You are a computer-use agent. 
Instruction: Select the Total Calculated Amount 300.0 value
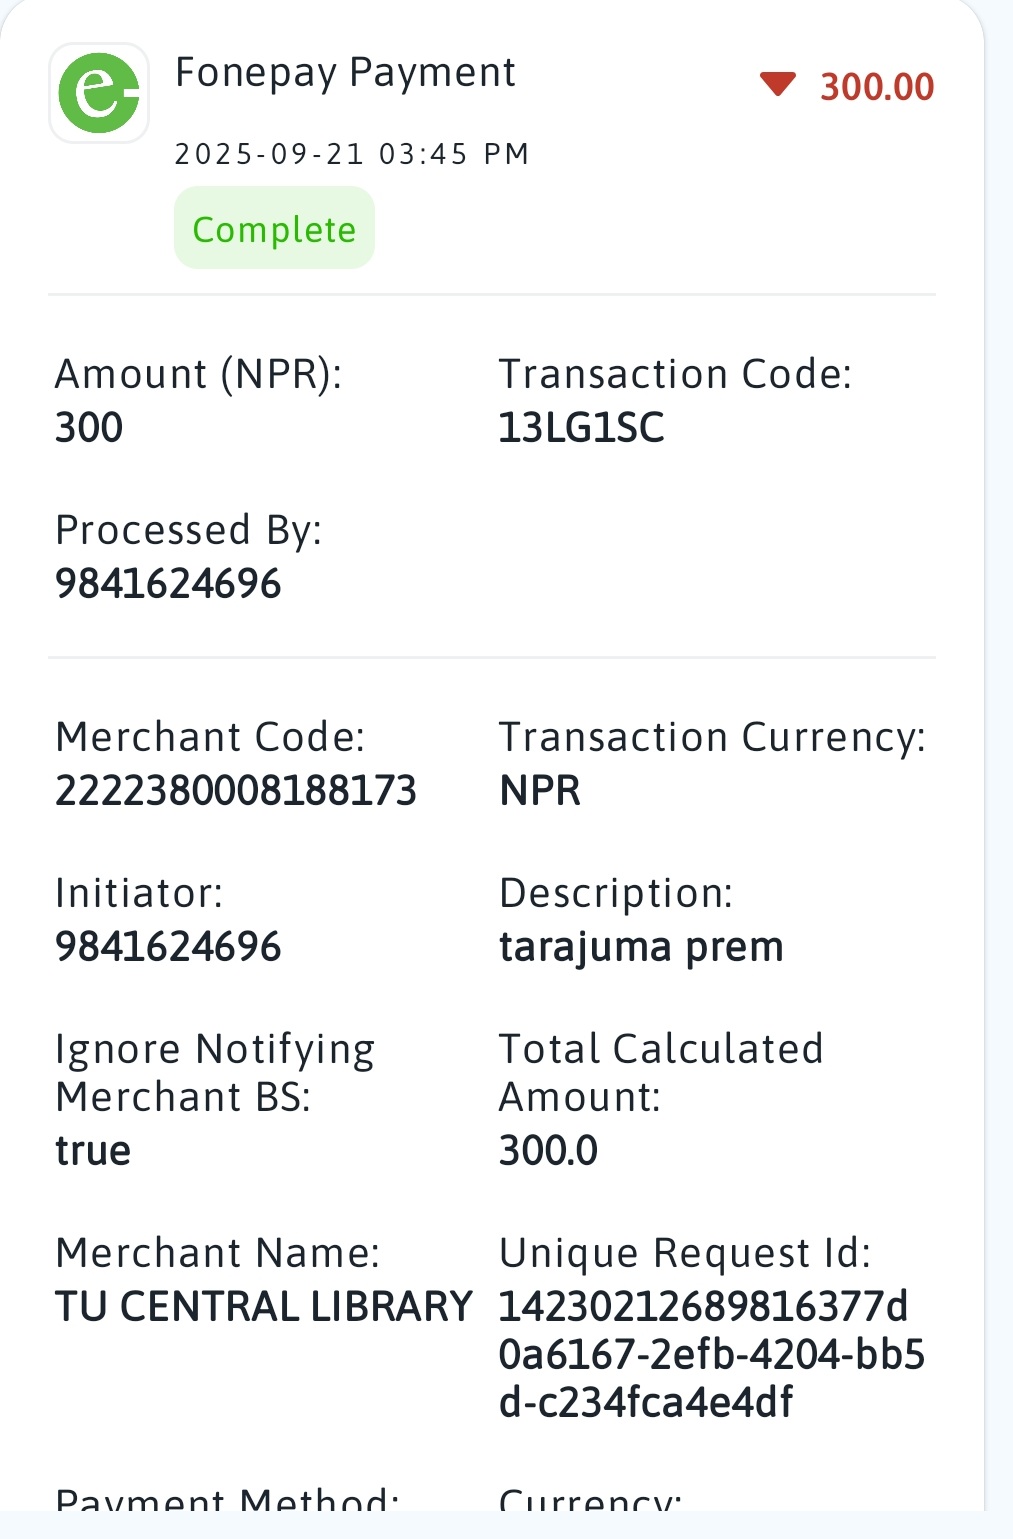tap(548, 1151)
